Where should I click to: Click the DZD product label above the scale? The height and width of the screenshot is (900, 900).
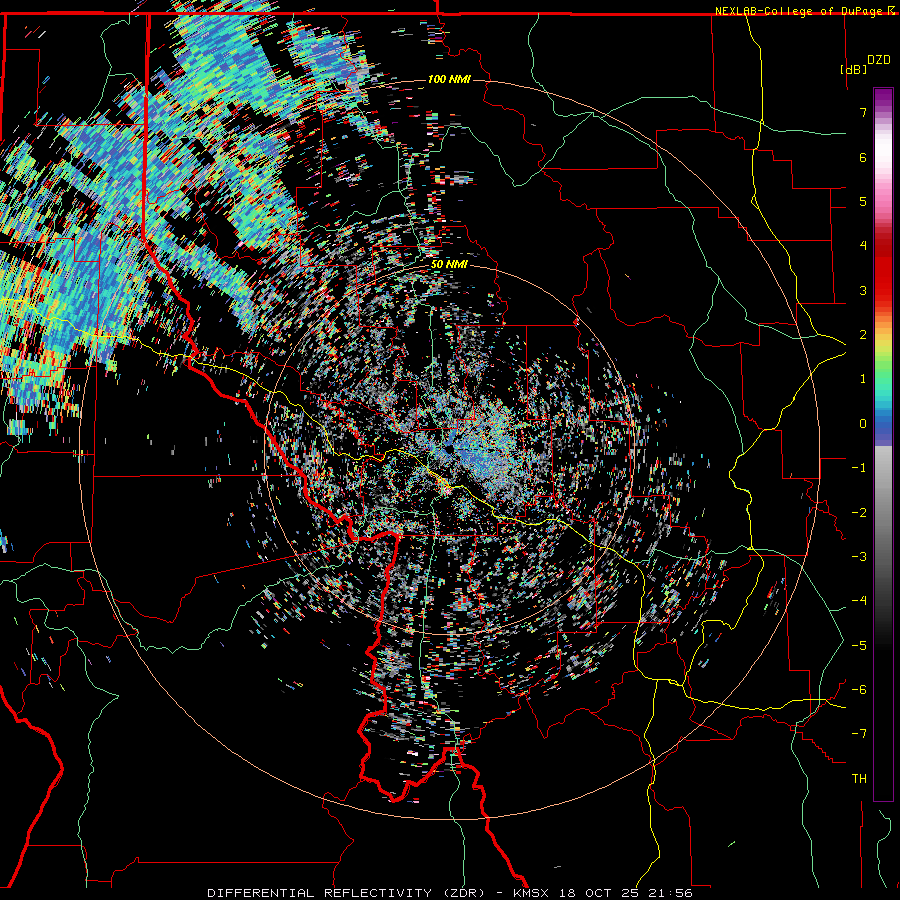[878, 60]
